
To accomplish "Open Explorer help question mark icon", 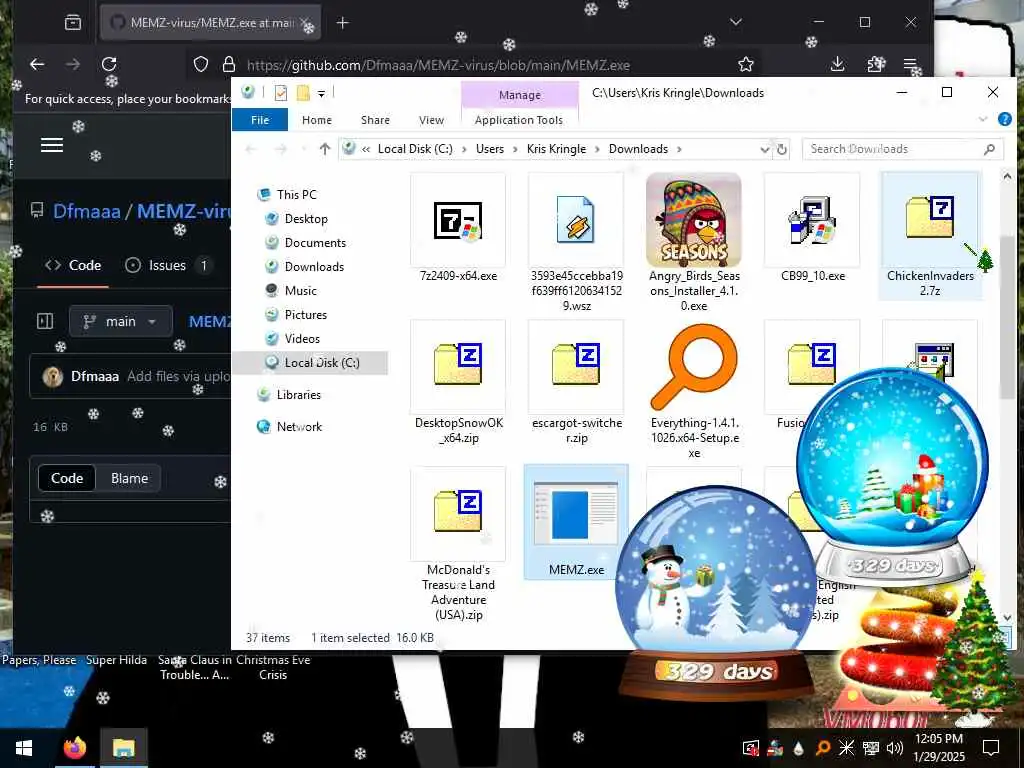I will [x=1004, y=119].
